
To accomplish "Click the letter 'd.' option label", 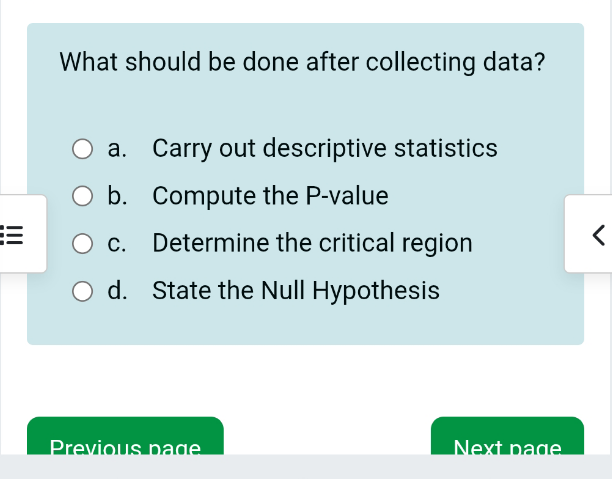I will [117, 291].
